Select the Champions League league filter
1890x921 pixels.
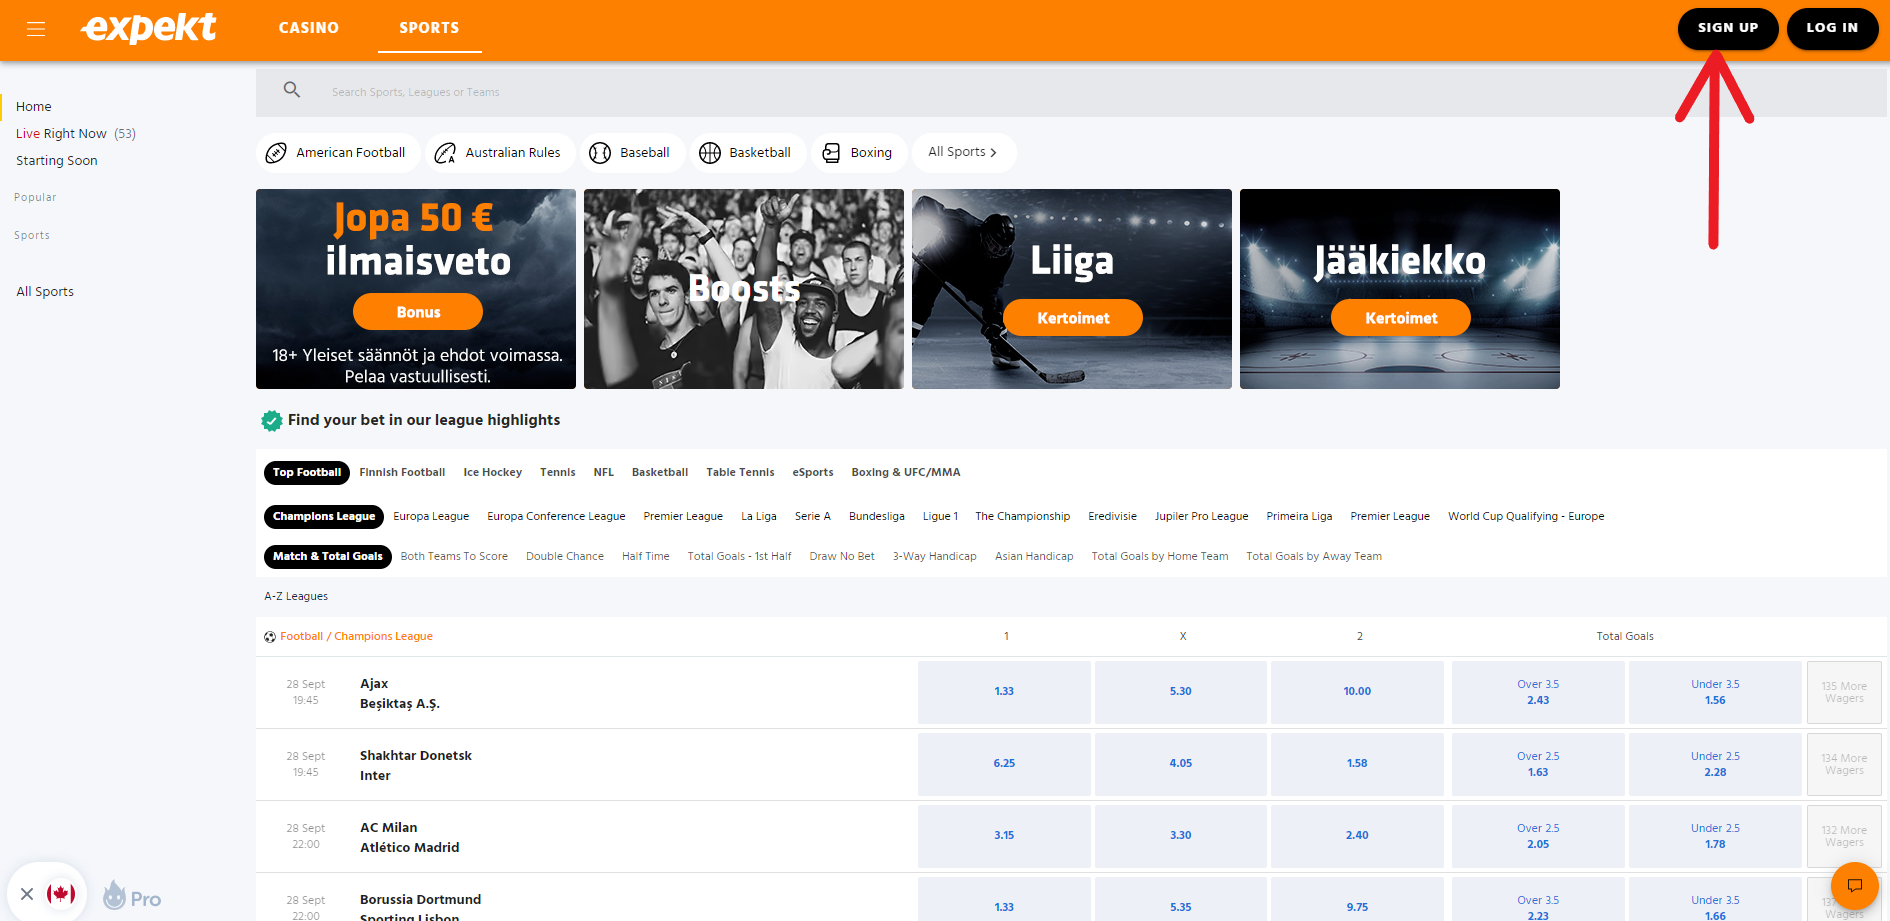(324, 517)
